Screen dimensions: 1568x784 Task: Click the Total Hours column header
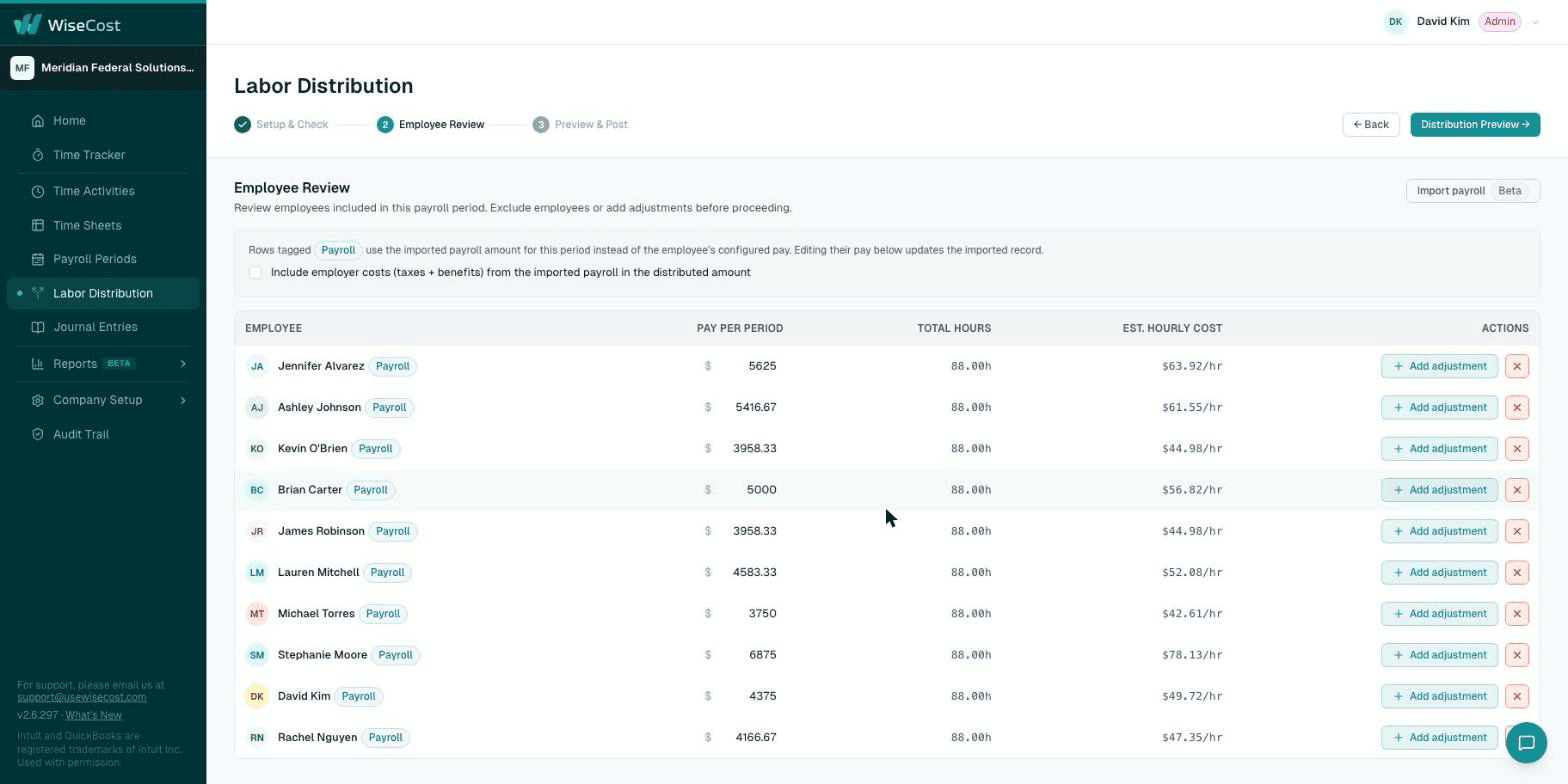(954, 328)
